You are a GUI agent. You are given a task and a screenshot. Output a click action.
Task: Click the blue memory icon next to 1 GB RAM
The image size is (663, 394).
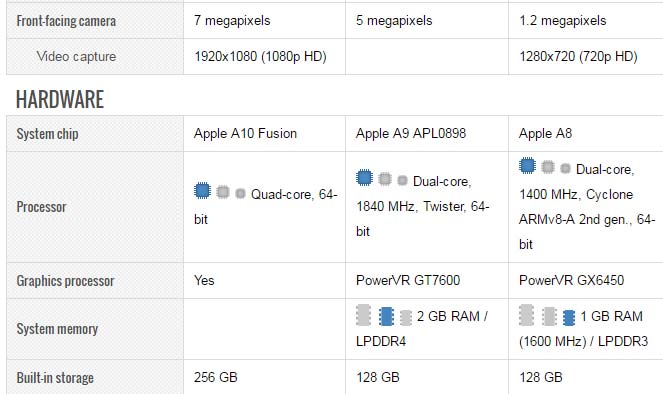tap(569, 318)
